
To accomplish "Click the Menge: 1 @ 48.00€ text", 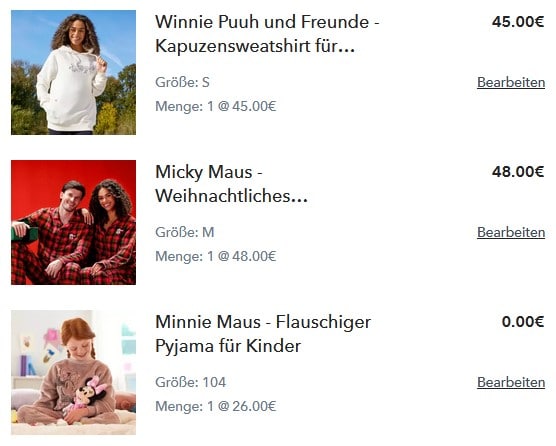I will [x=216, y=256].
